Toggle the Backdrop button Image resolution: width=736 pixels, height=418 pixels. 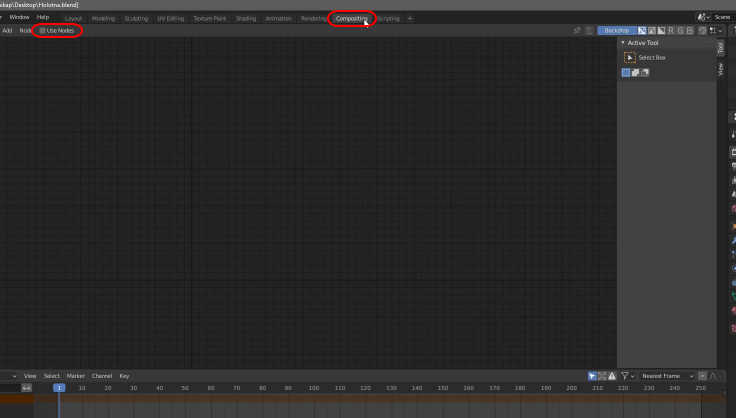click(x=617, y=30)
